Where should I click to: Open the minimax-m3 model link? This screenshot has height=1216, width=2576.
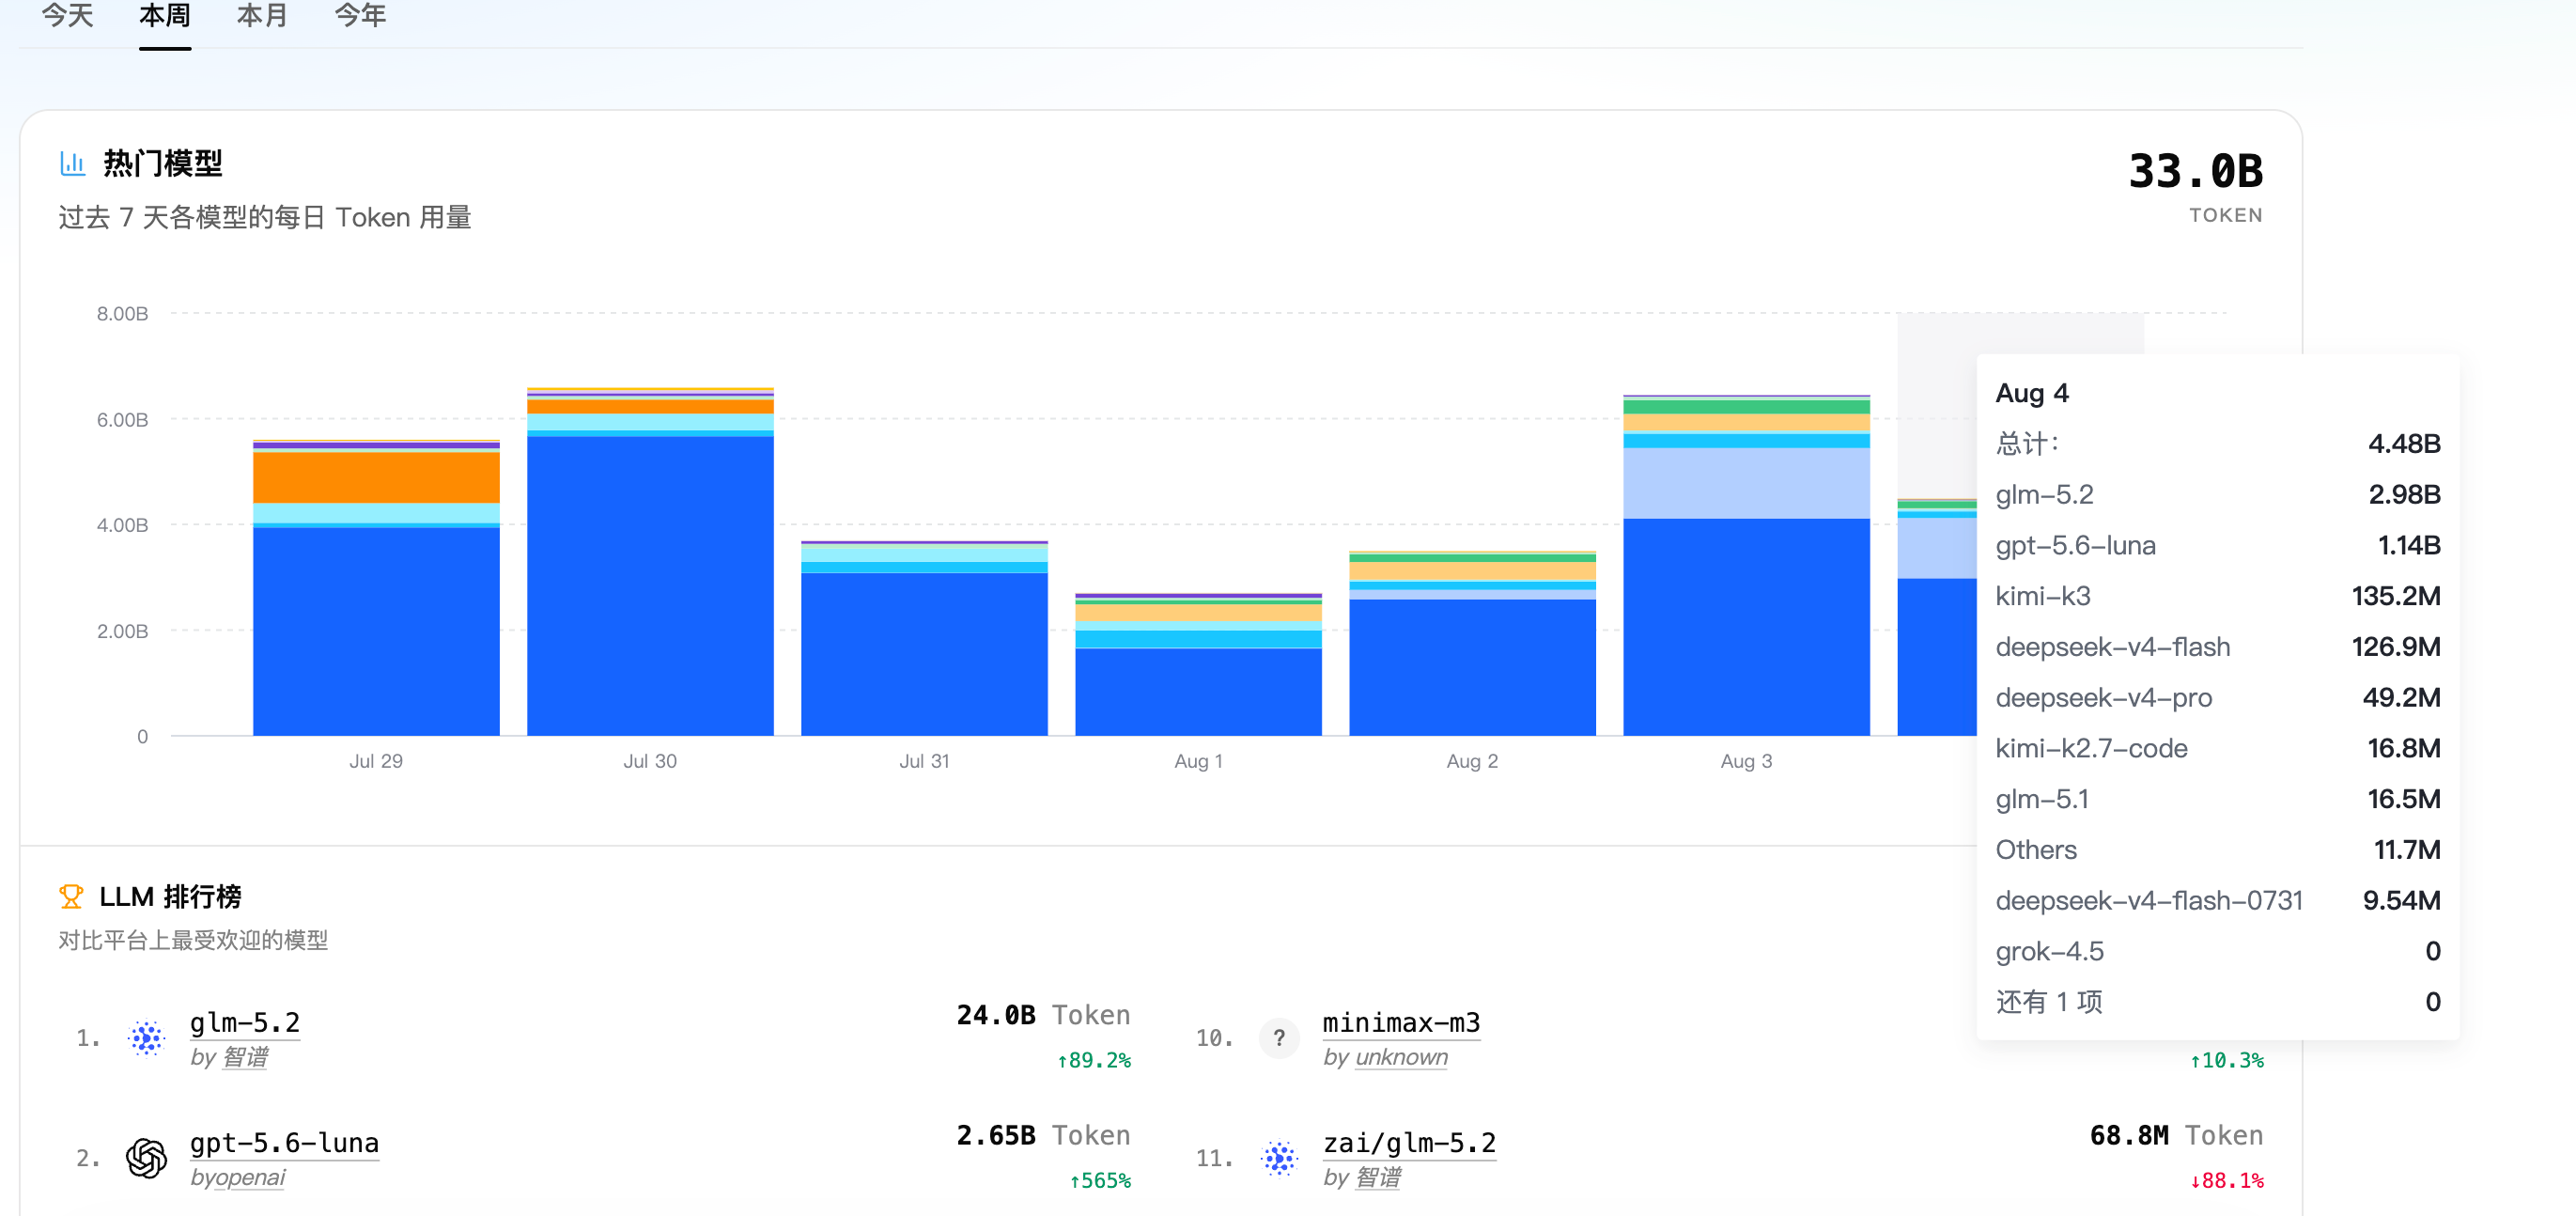click(x=1401, y=1023)
